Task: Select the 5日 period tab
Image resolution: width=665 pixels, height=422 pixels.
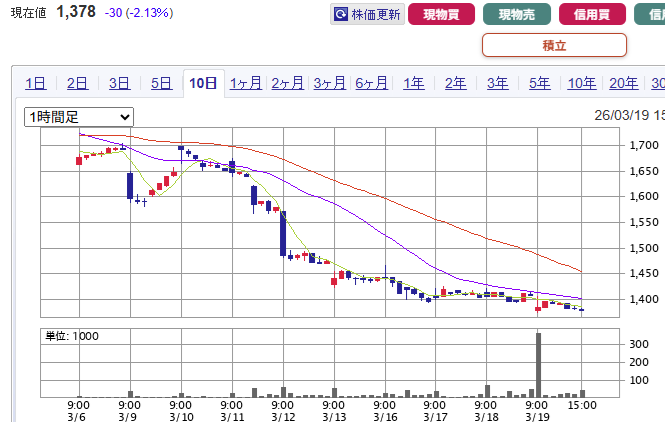Action: (x=161, y=83)
